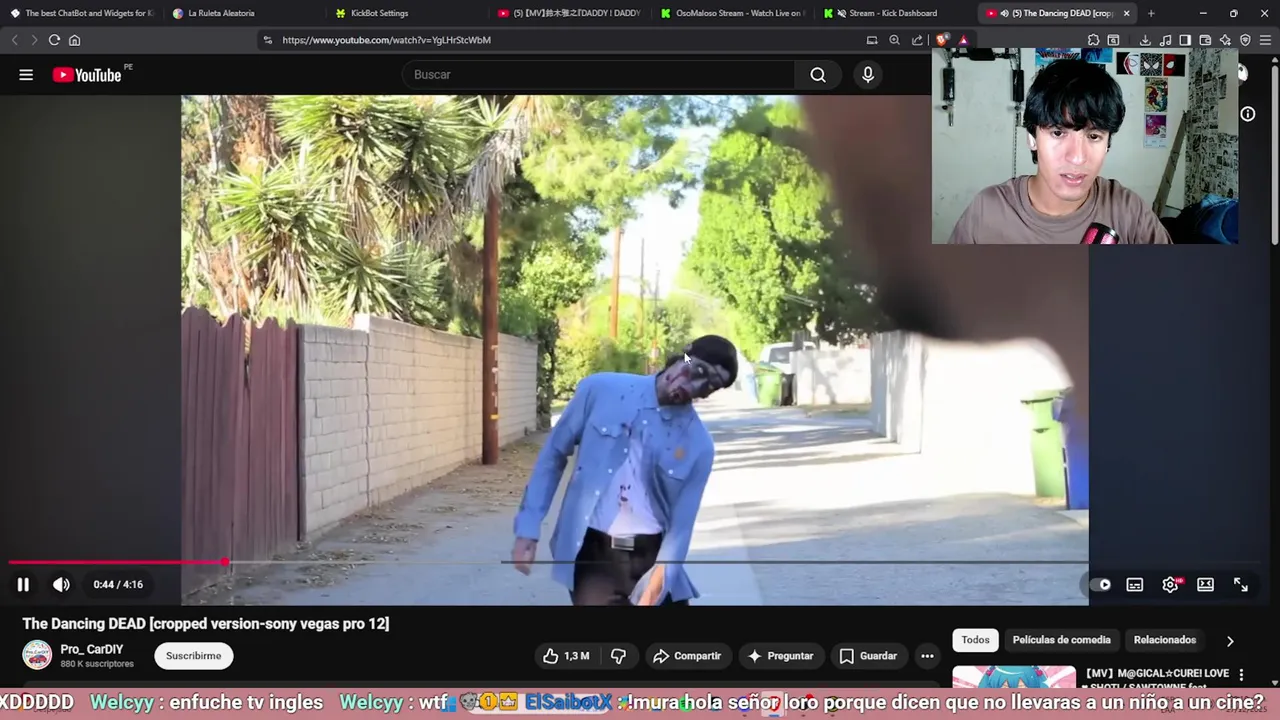This screenshot has height=720, width=1280.
Task: Open browser main menu hamburger
Action: click(x=1266, y=40)
